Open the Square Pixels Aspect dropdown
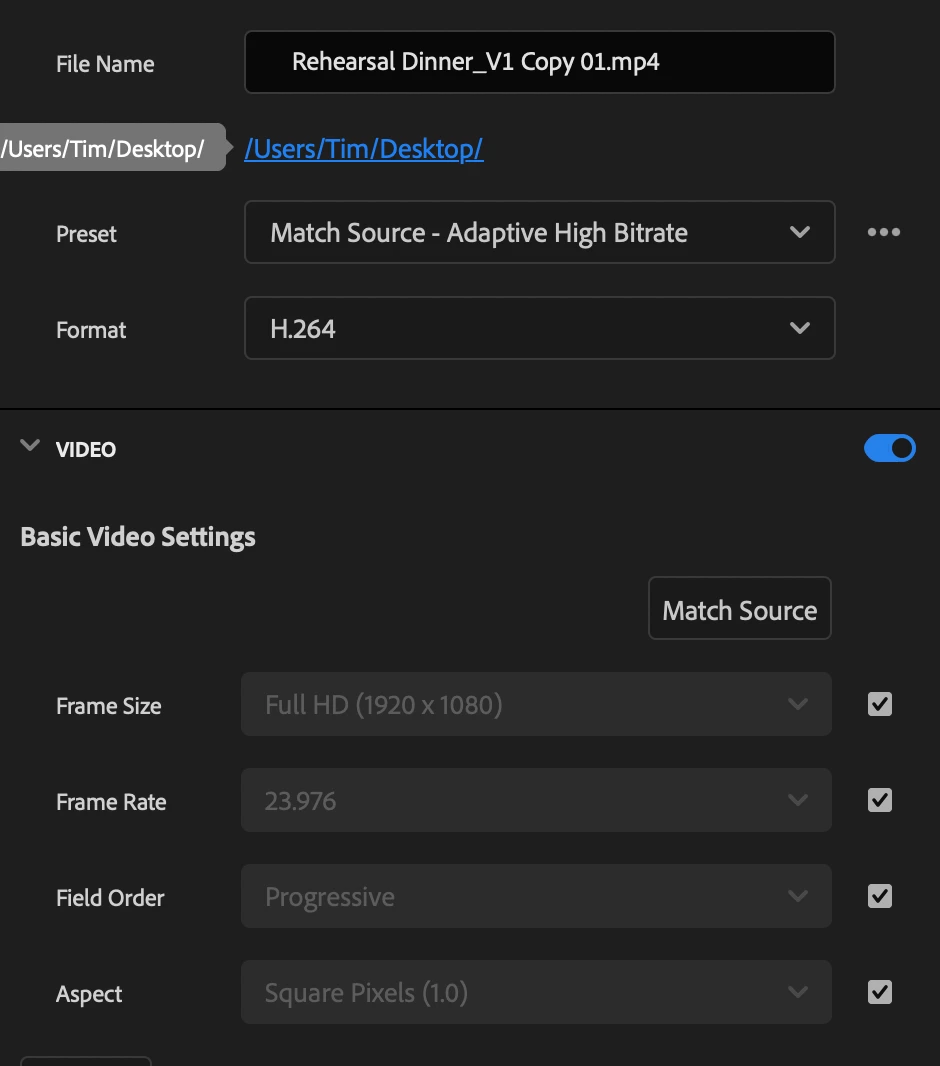 click(536, 992)
